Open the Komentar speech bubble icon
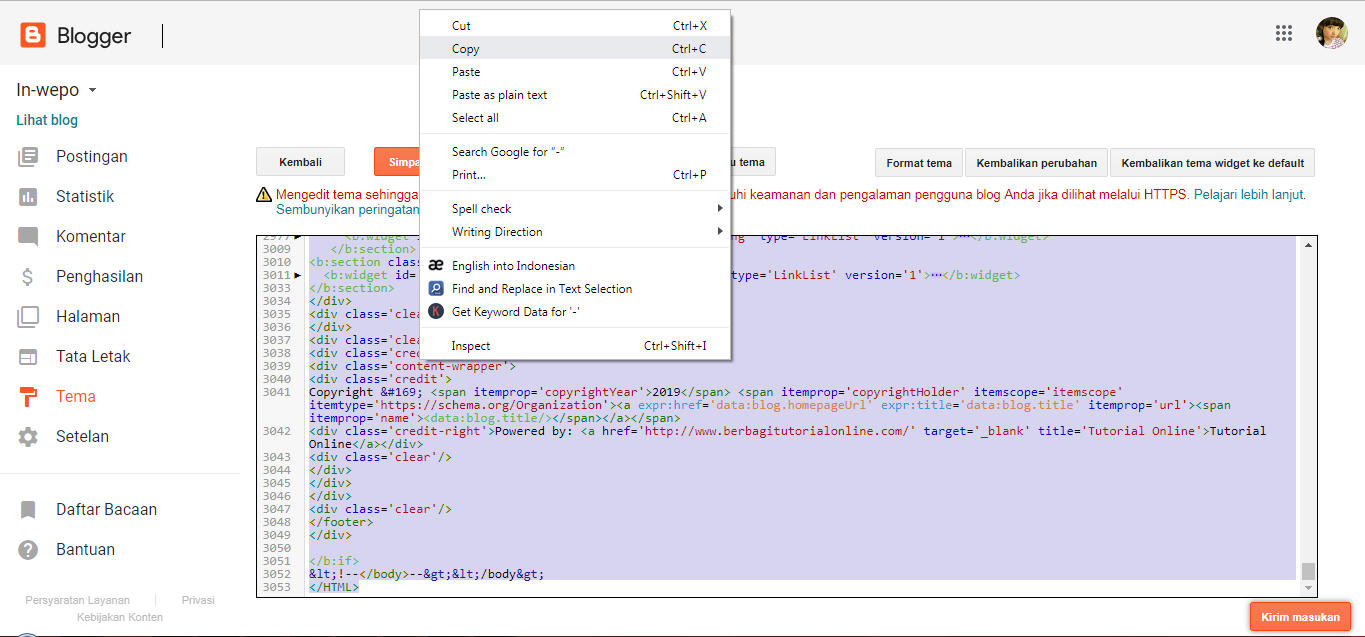 28,236
